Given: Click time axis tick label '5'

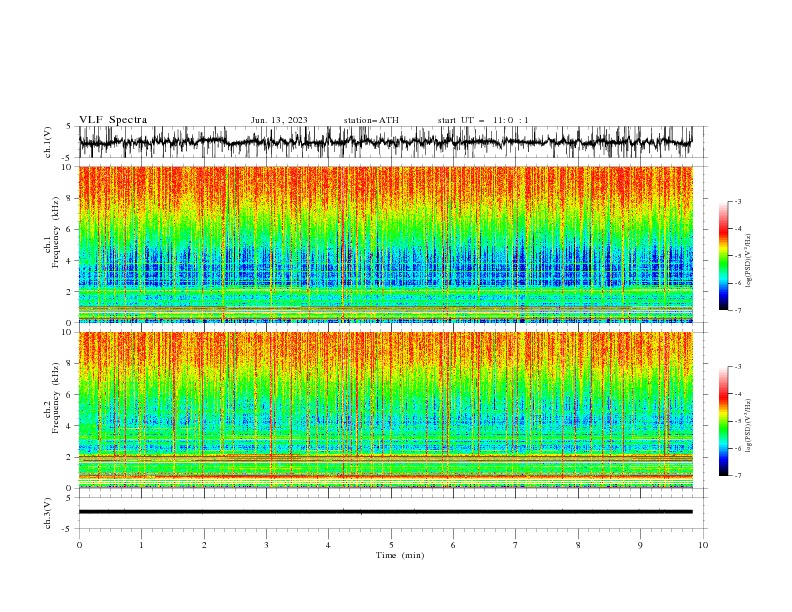Looking at the screenshot, I should point(391,545).
